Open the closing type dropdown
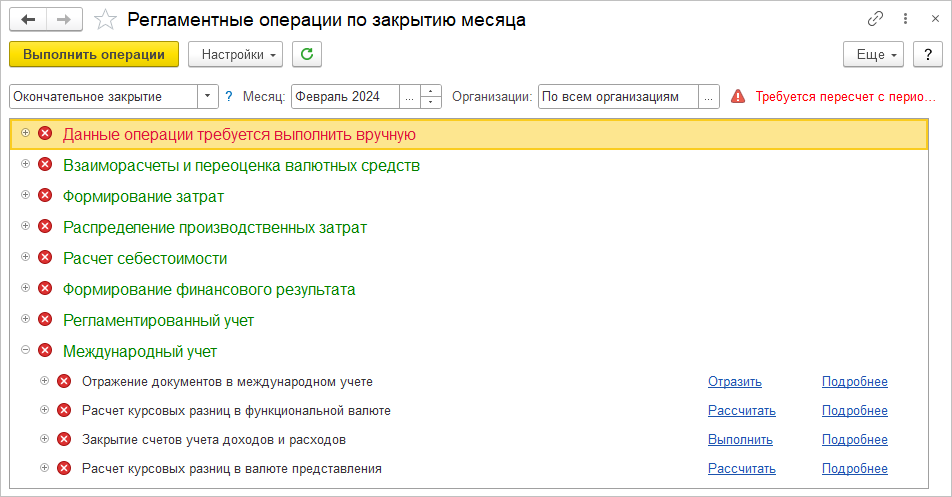This screenshot has height=497, width=952. click(x=208, y=97)
